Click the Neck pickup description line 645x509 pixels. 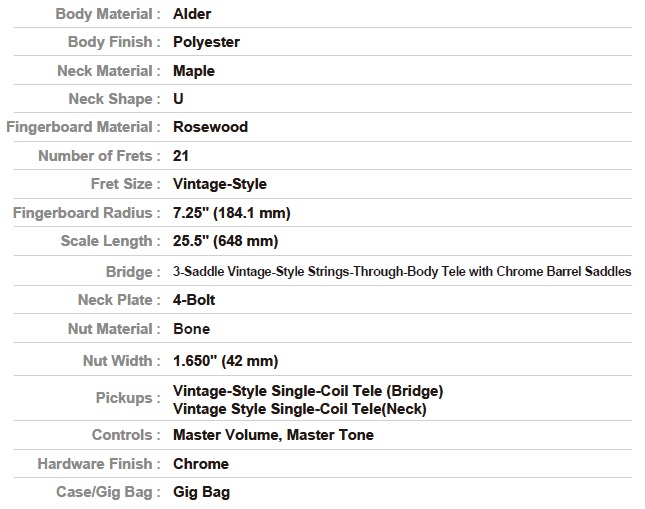tap(300, 409)
